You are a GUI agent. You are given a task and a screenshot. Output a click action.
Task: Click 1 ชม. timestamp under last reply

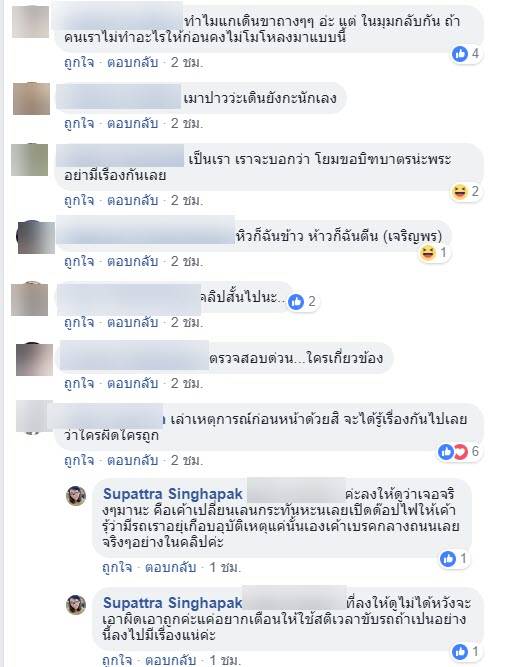coord(225,661)
